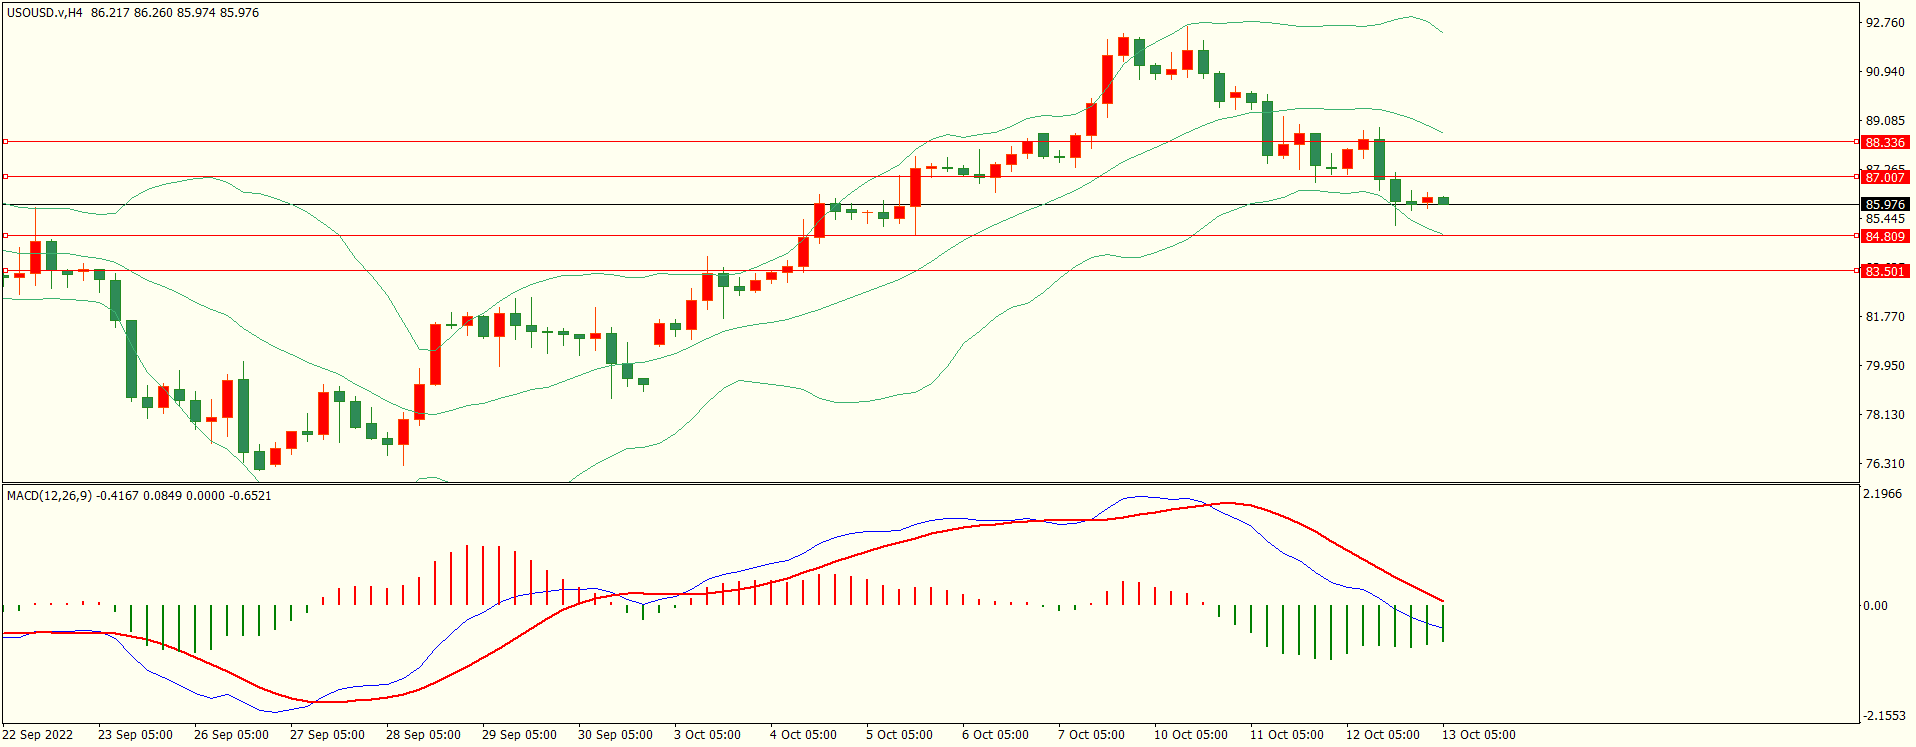Click the 76.310 price axis value
This screenshot has width=1916, height=747.
[1885, 463]
